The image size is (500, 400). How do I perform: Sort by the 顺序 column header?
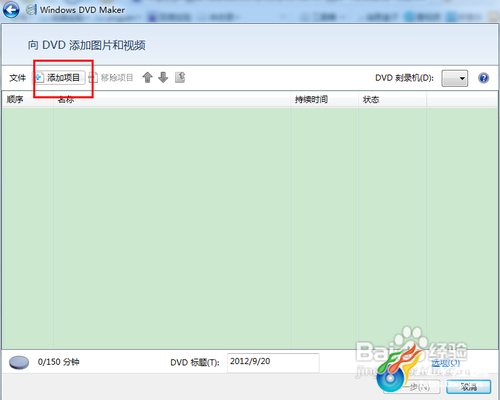tap(28, 99)
